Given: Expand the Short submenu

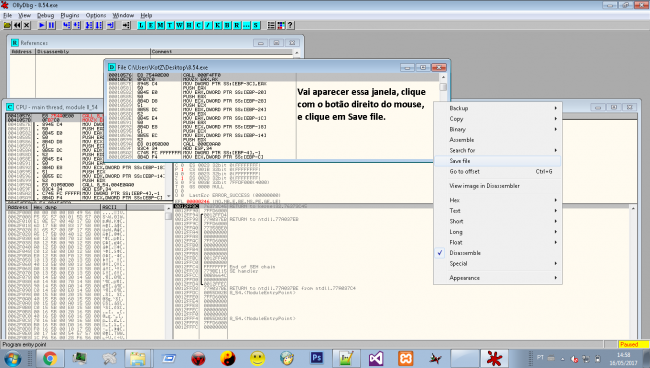Looking at the screenshot, I should (x=497, y=221).
